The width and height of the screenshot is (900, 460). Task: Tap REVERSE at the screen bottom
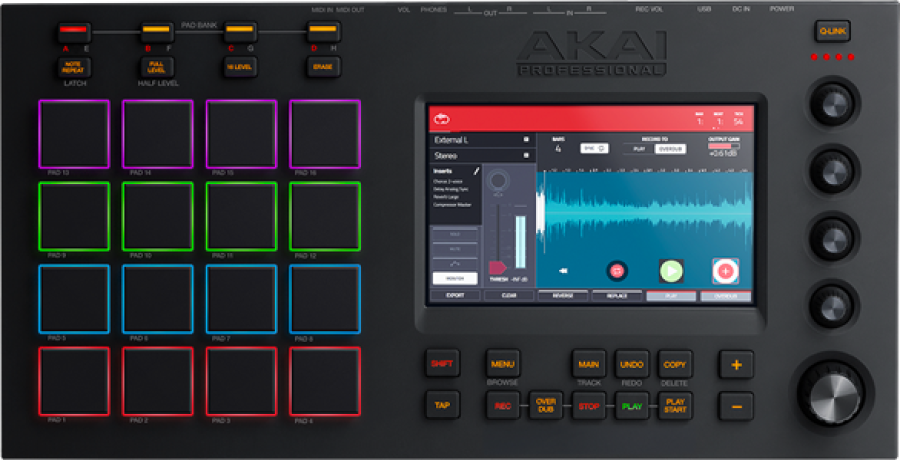coord(562,295)
